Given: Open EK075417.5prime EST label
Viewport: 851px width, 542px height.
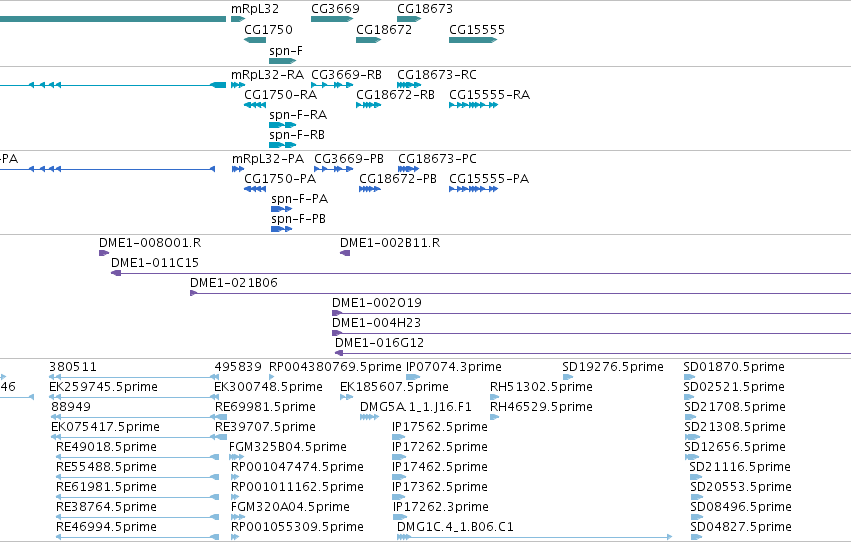Looking at the screenshot, I should pyautogui.click(x=105, y=428).
